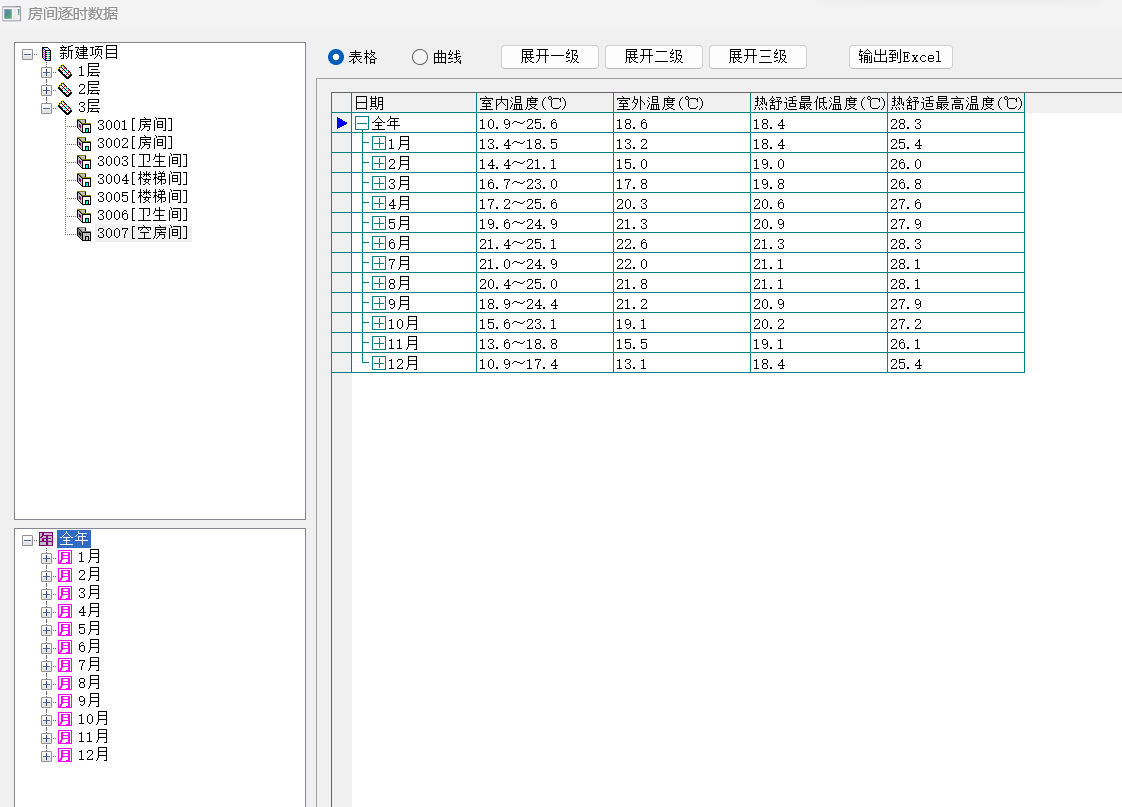Click the 新建项目 project root icon
Image resolution: width=1122 pixels, height=807 pixels.
click(46, 53)
